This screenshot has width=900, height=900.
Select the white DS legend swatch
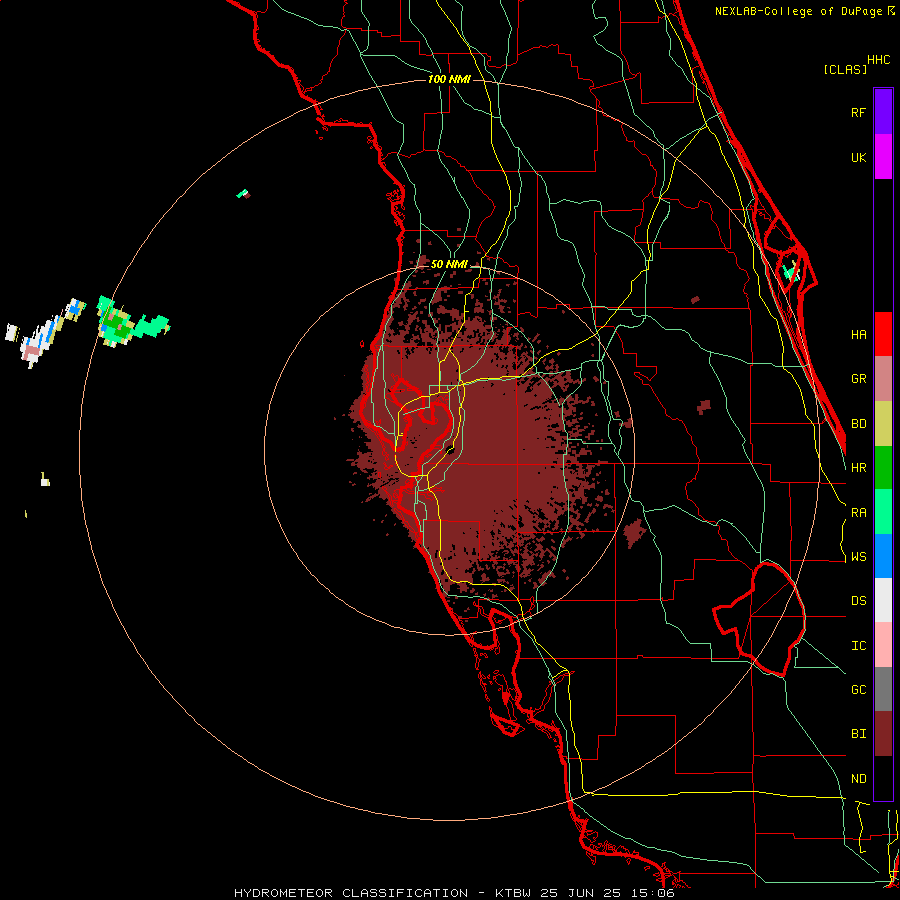[x=883, y=600]
